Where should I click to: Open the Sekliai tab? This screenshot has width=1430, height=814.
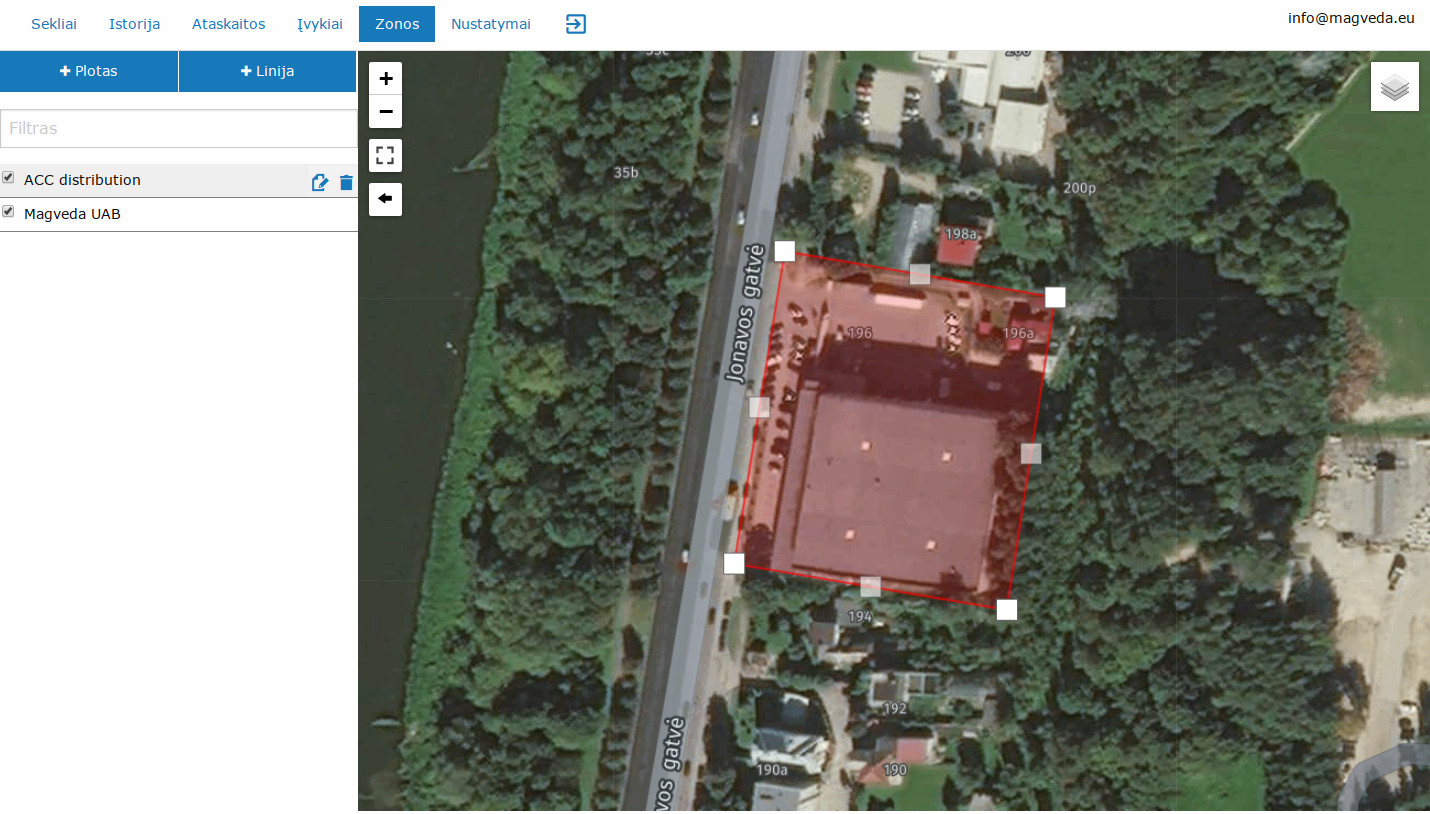coord(54,24)
